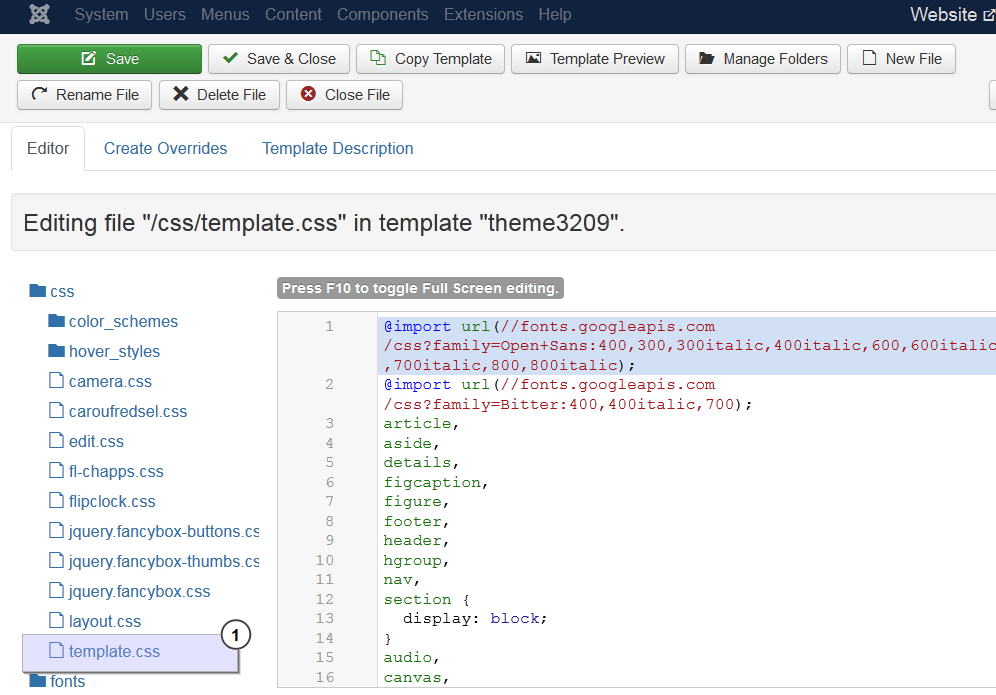Click the arrow icon on Rename File

(39, 93)
